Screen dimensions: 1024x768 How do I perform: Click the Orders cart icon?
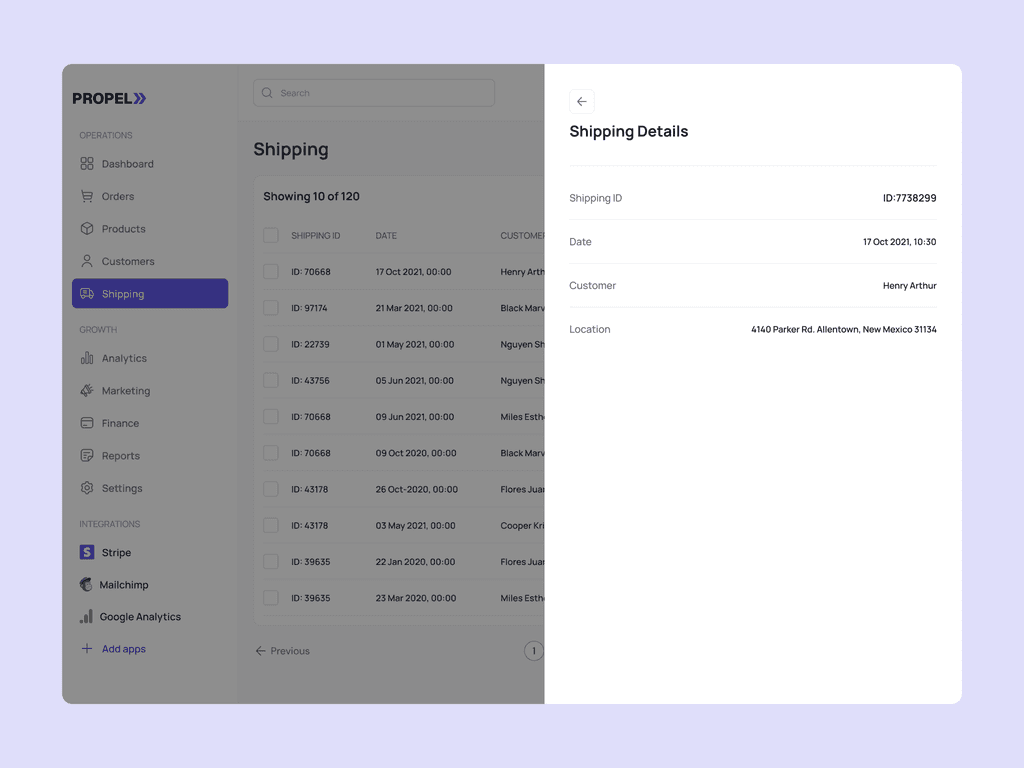(87, 196)
